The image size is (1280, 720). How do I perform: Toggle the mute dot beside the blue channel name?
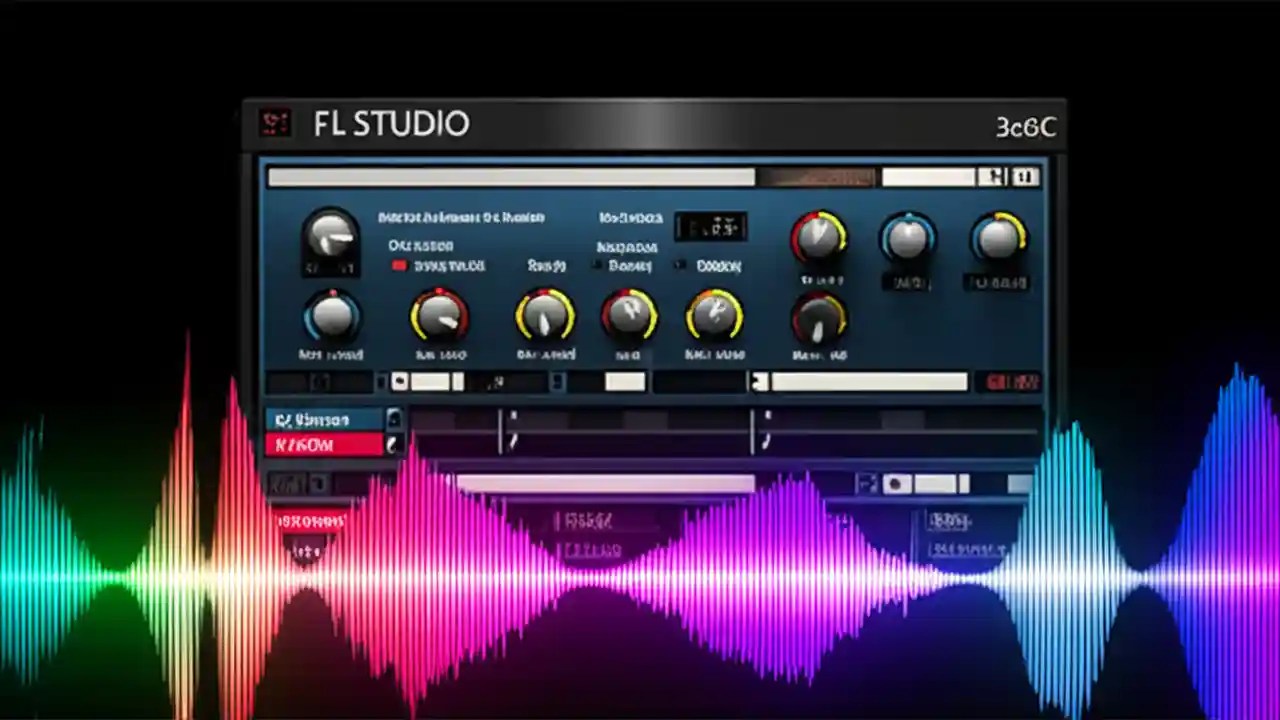click(393, 420)
